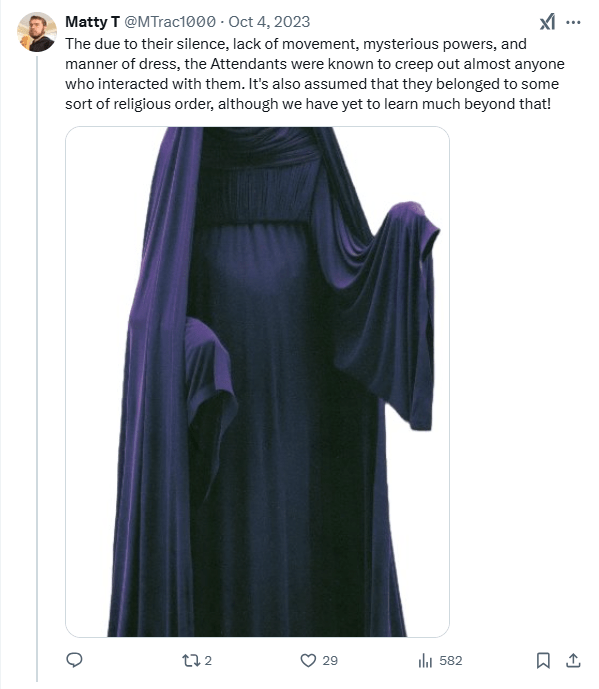Click the like count 29
The image size is (599, 689).
[330, 660]
